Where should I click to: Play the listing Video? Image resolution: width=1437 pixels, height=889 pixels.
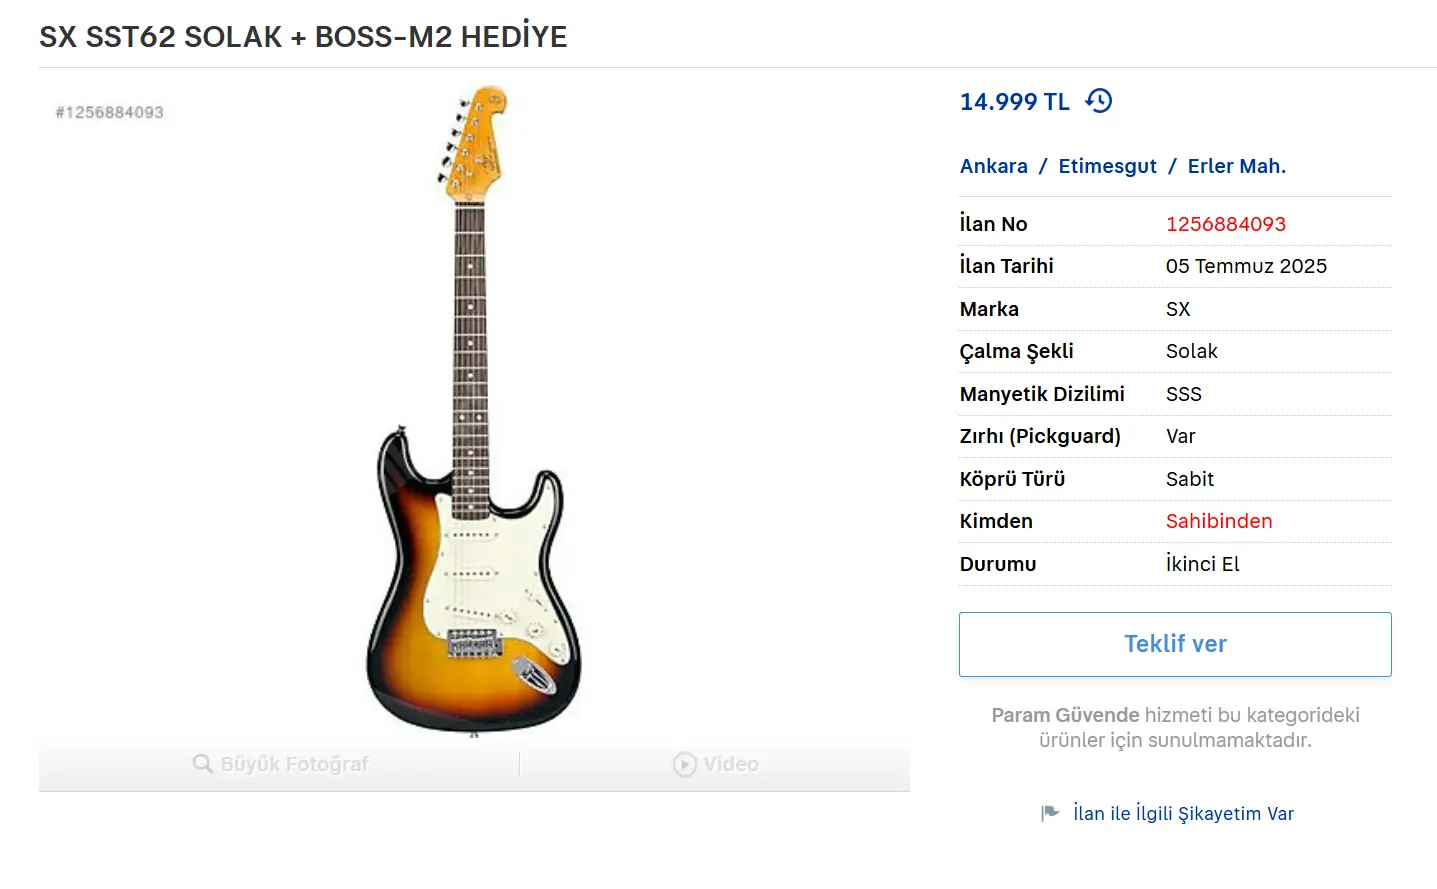(716, 764)
